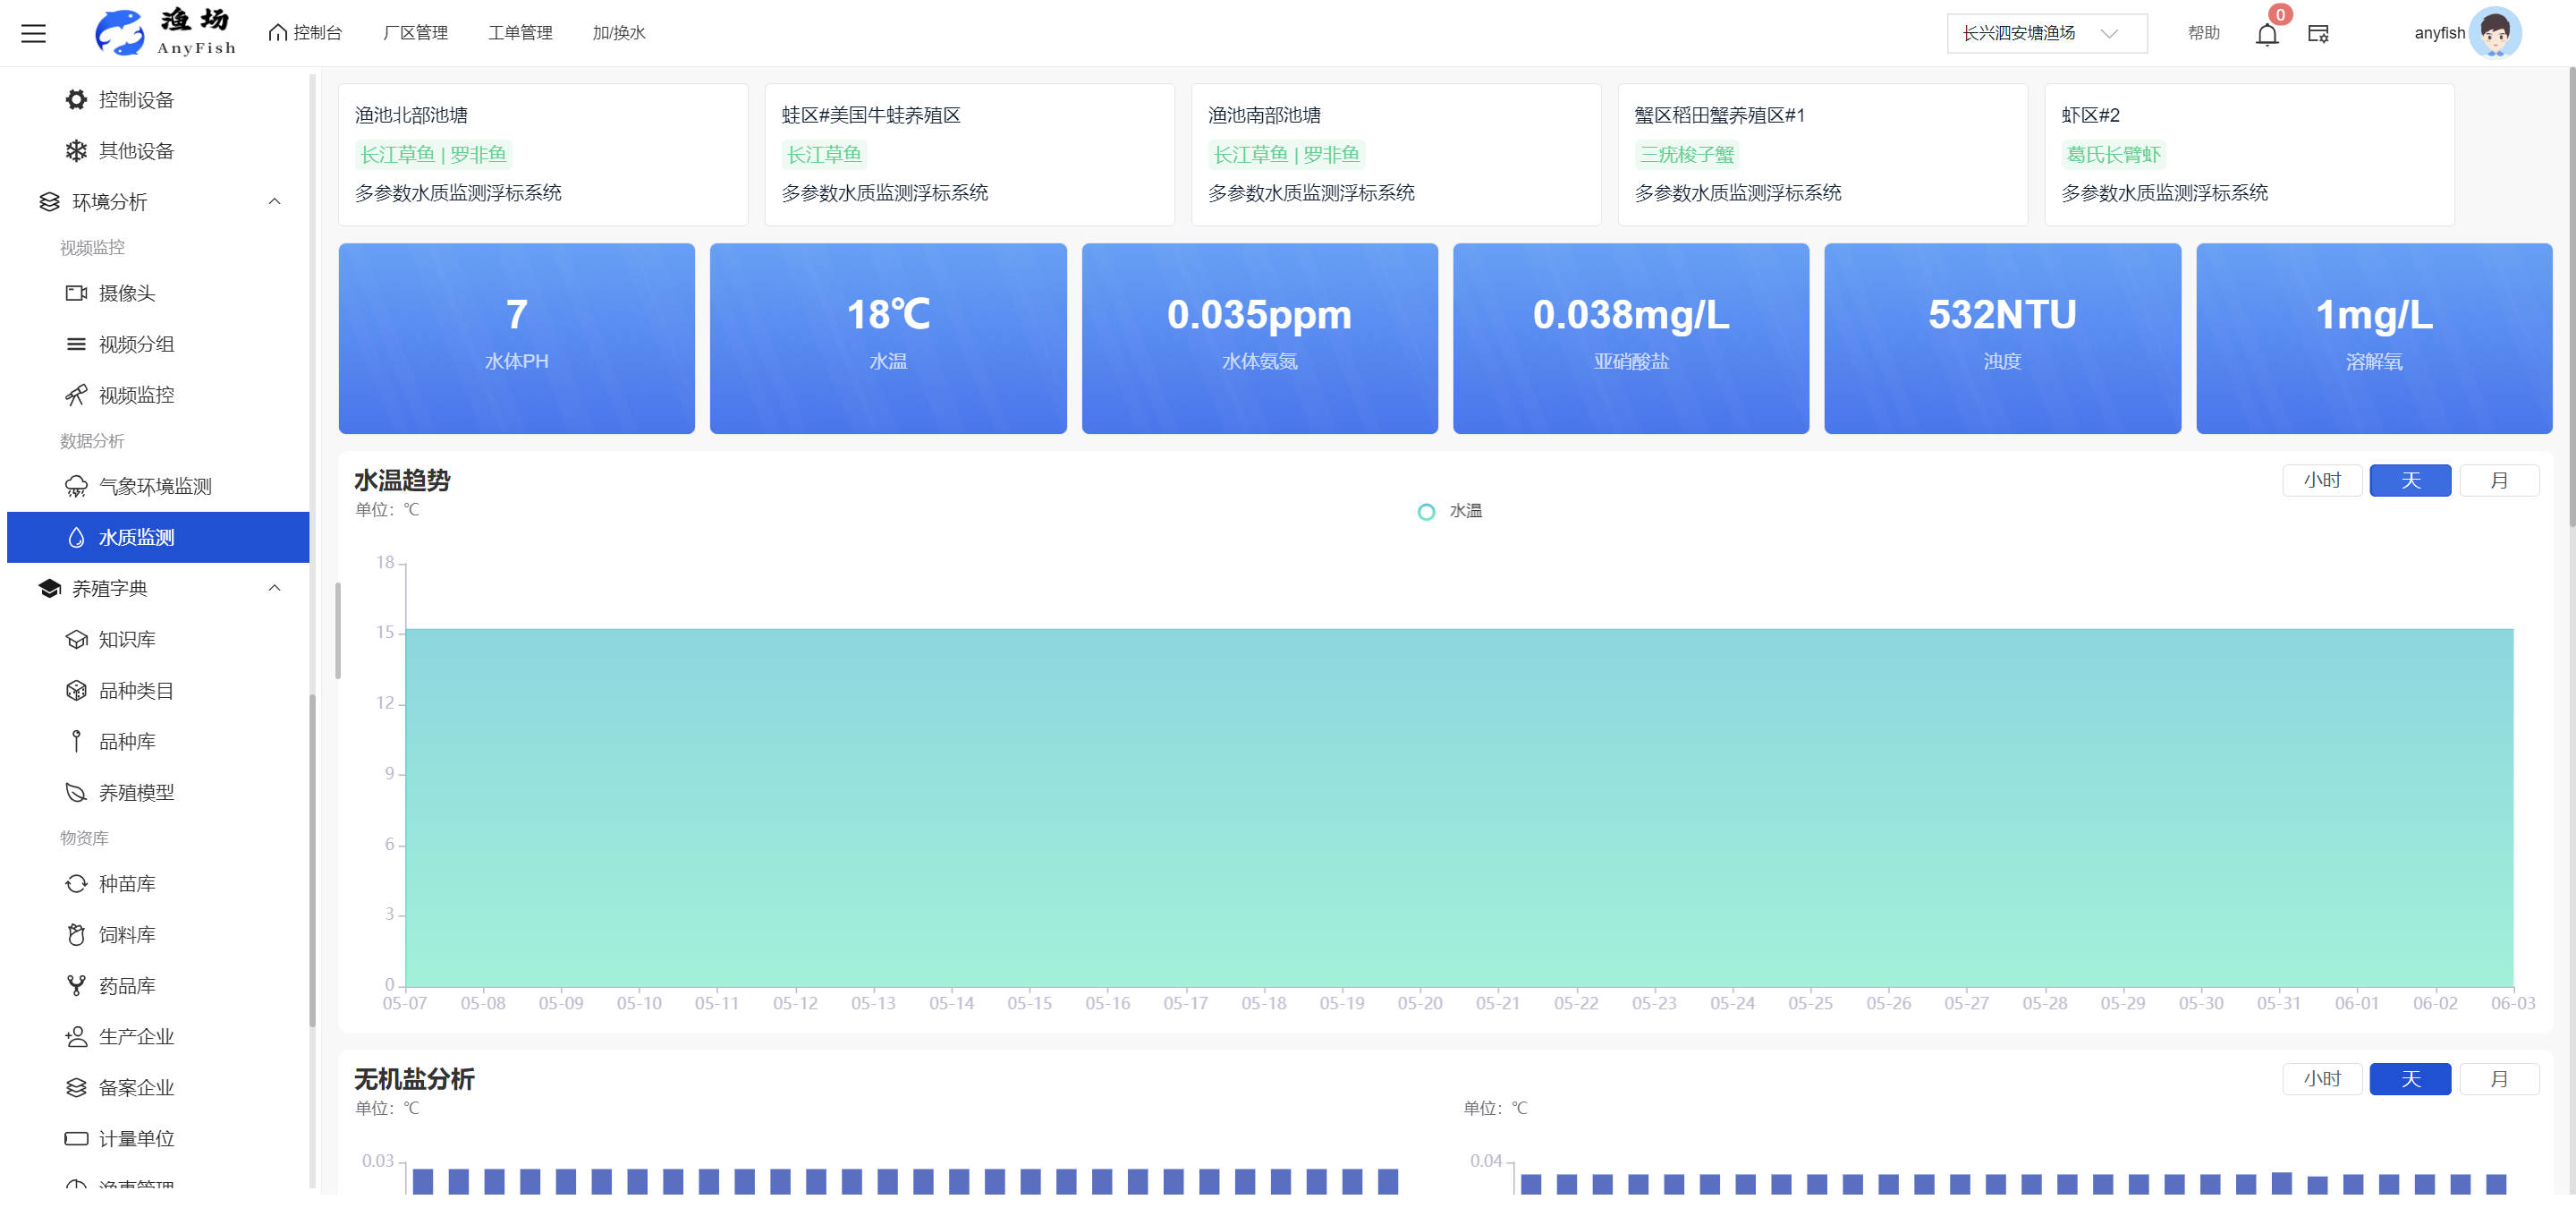Click the 摄像头 camera icon
Screen dimensions: 2576x1208
point(76,293)
